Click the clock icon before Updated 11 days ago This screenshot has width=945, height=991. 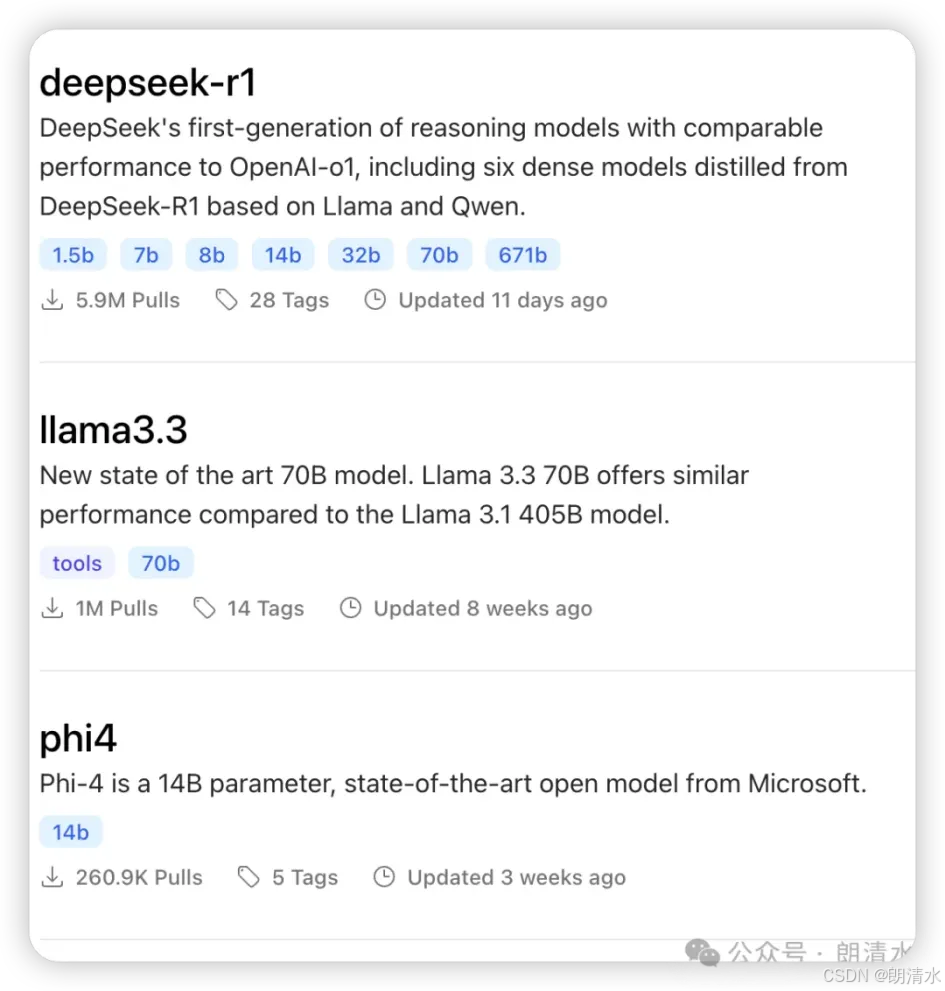pyautogui.click(x=375, y=300)
